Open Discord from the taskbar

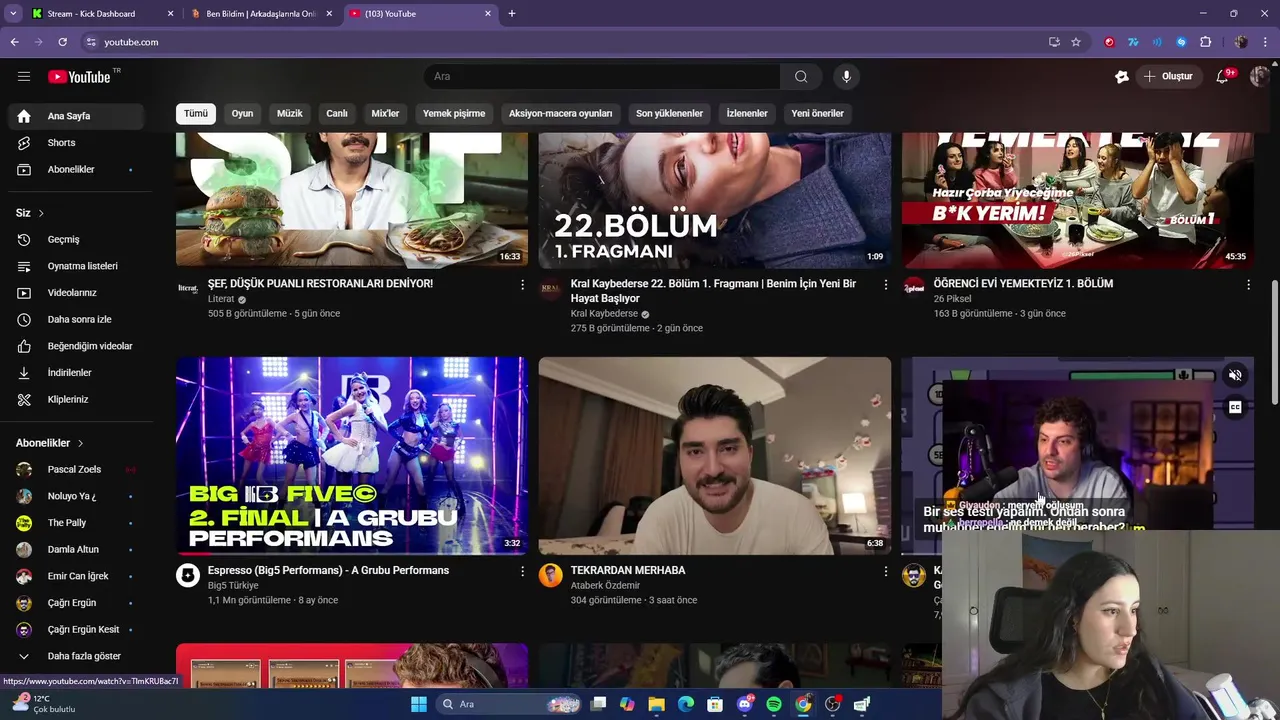(745, 704)
